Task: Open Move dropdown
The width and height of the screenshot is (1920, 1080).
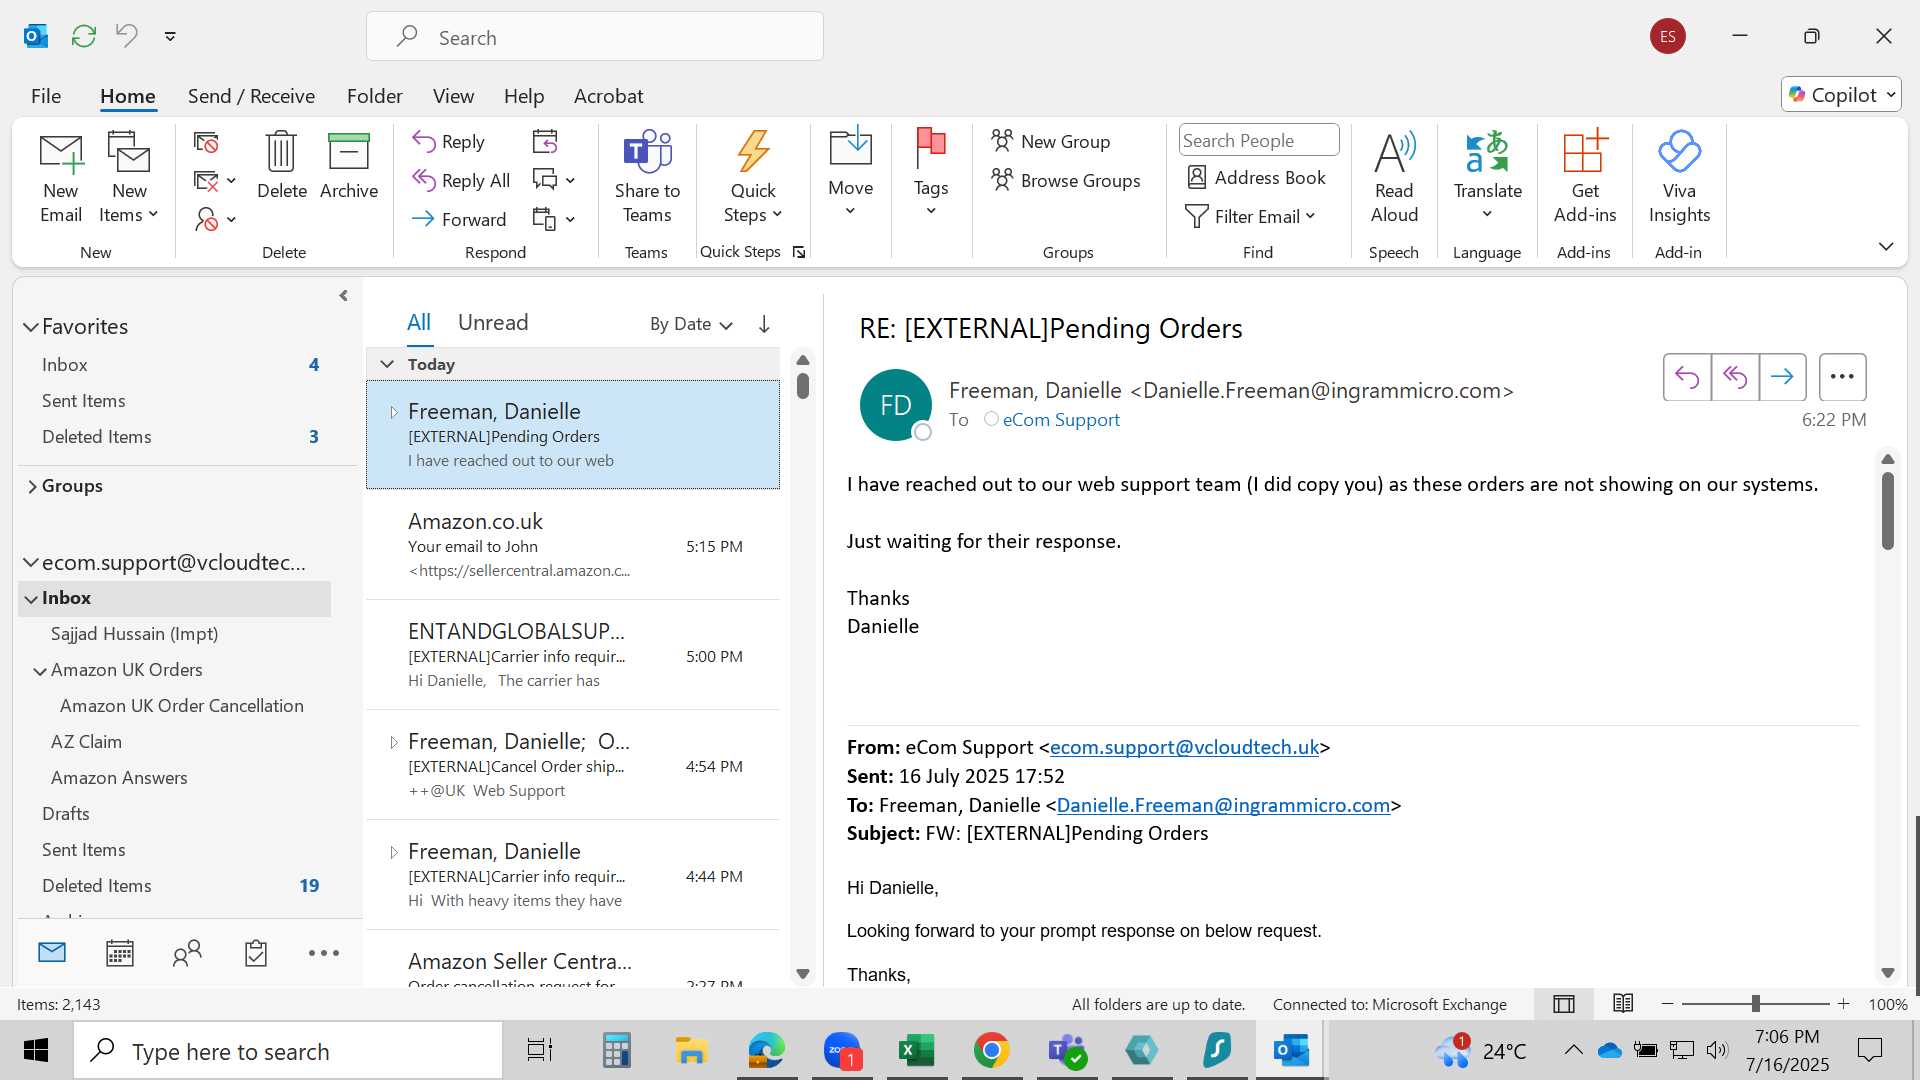Action: tap(850, 172)
